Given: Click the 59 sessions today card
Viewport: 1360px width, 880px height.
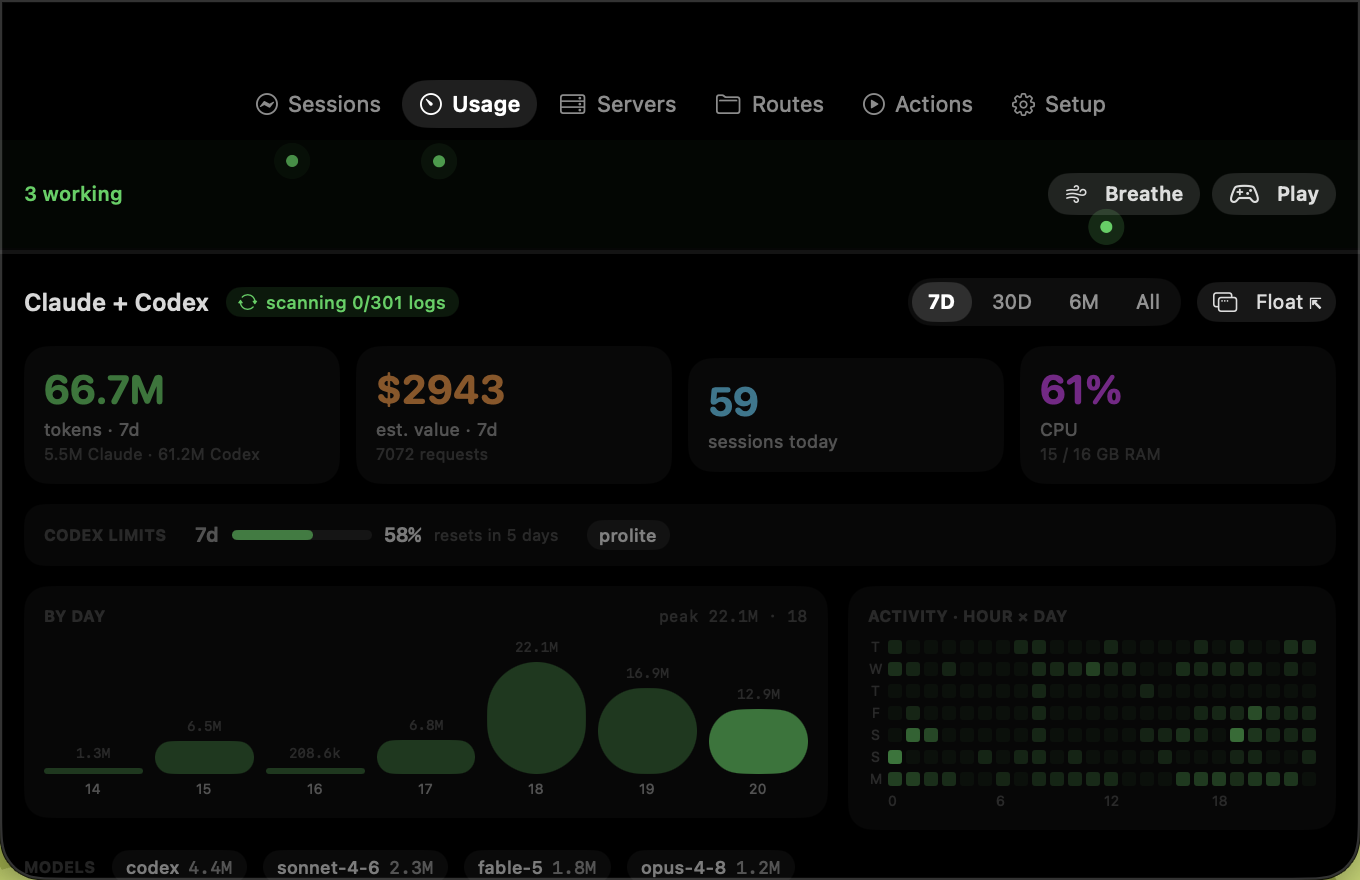Looking at the screenshot, I should 846,415.
